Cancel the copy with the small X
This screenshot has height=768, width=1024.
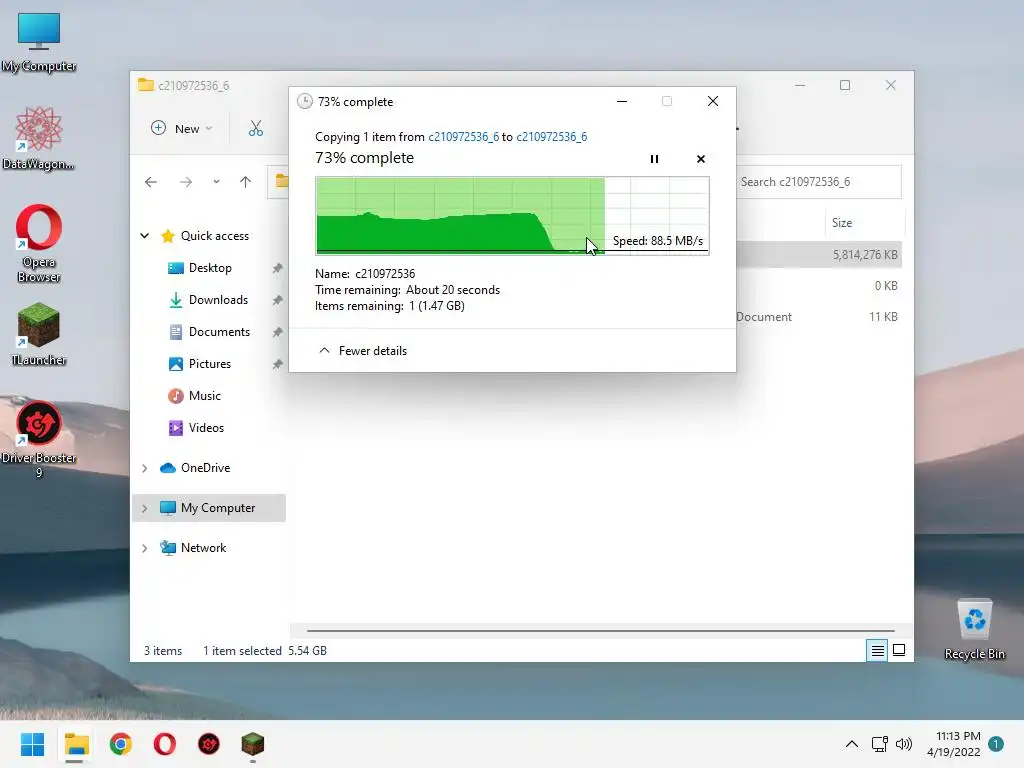[x=701, y=159]
